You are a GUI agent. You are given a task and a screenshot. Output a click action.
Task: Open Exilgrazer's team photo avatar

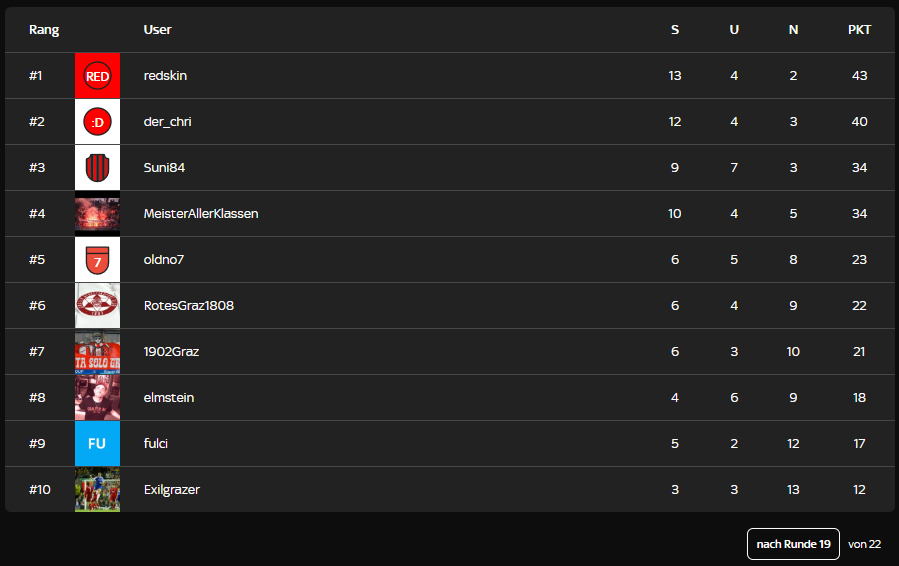pyautogui.click(x=97, y=490)
